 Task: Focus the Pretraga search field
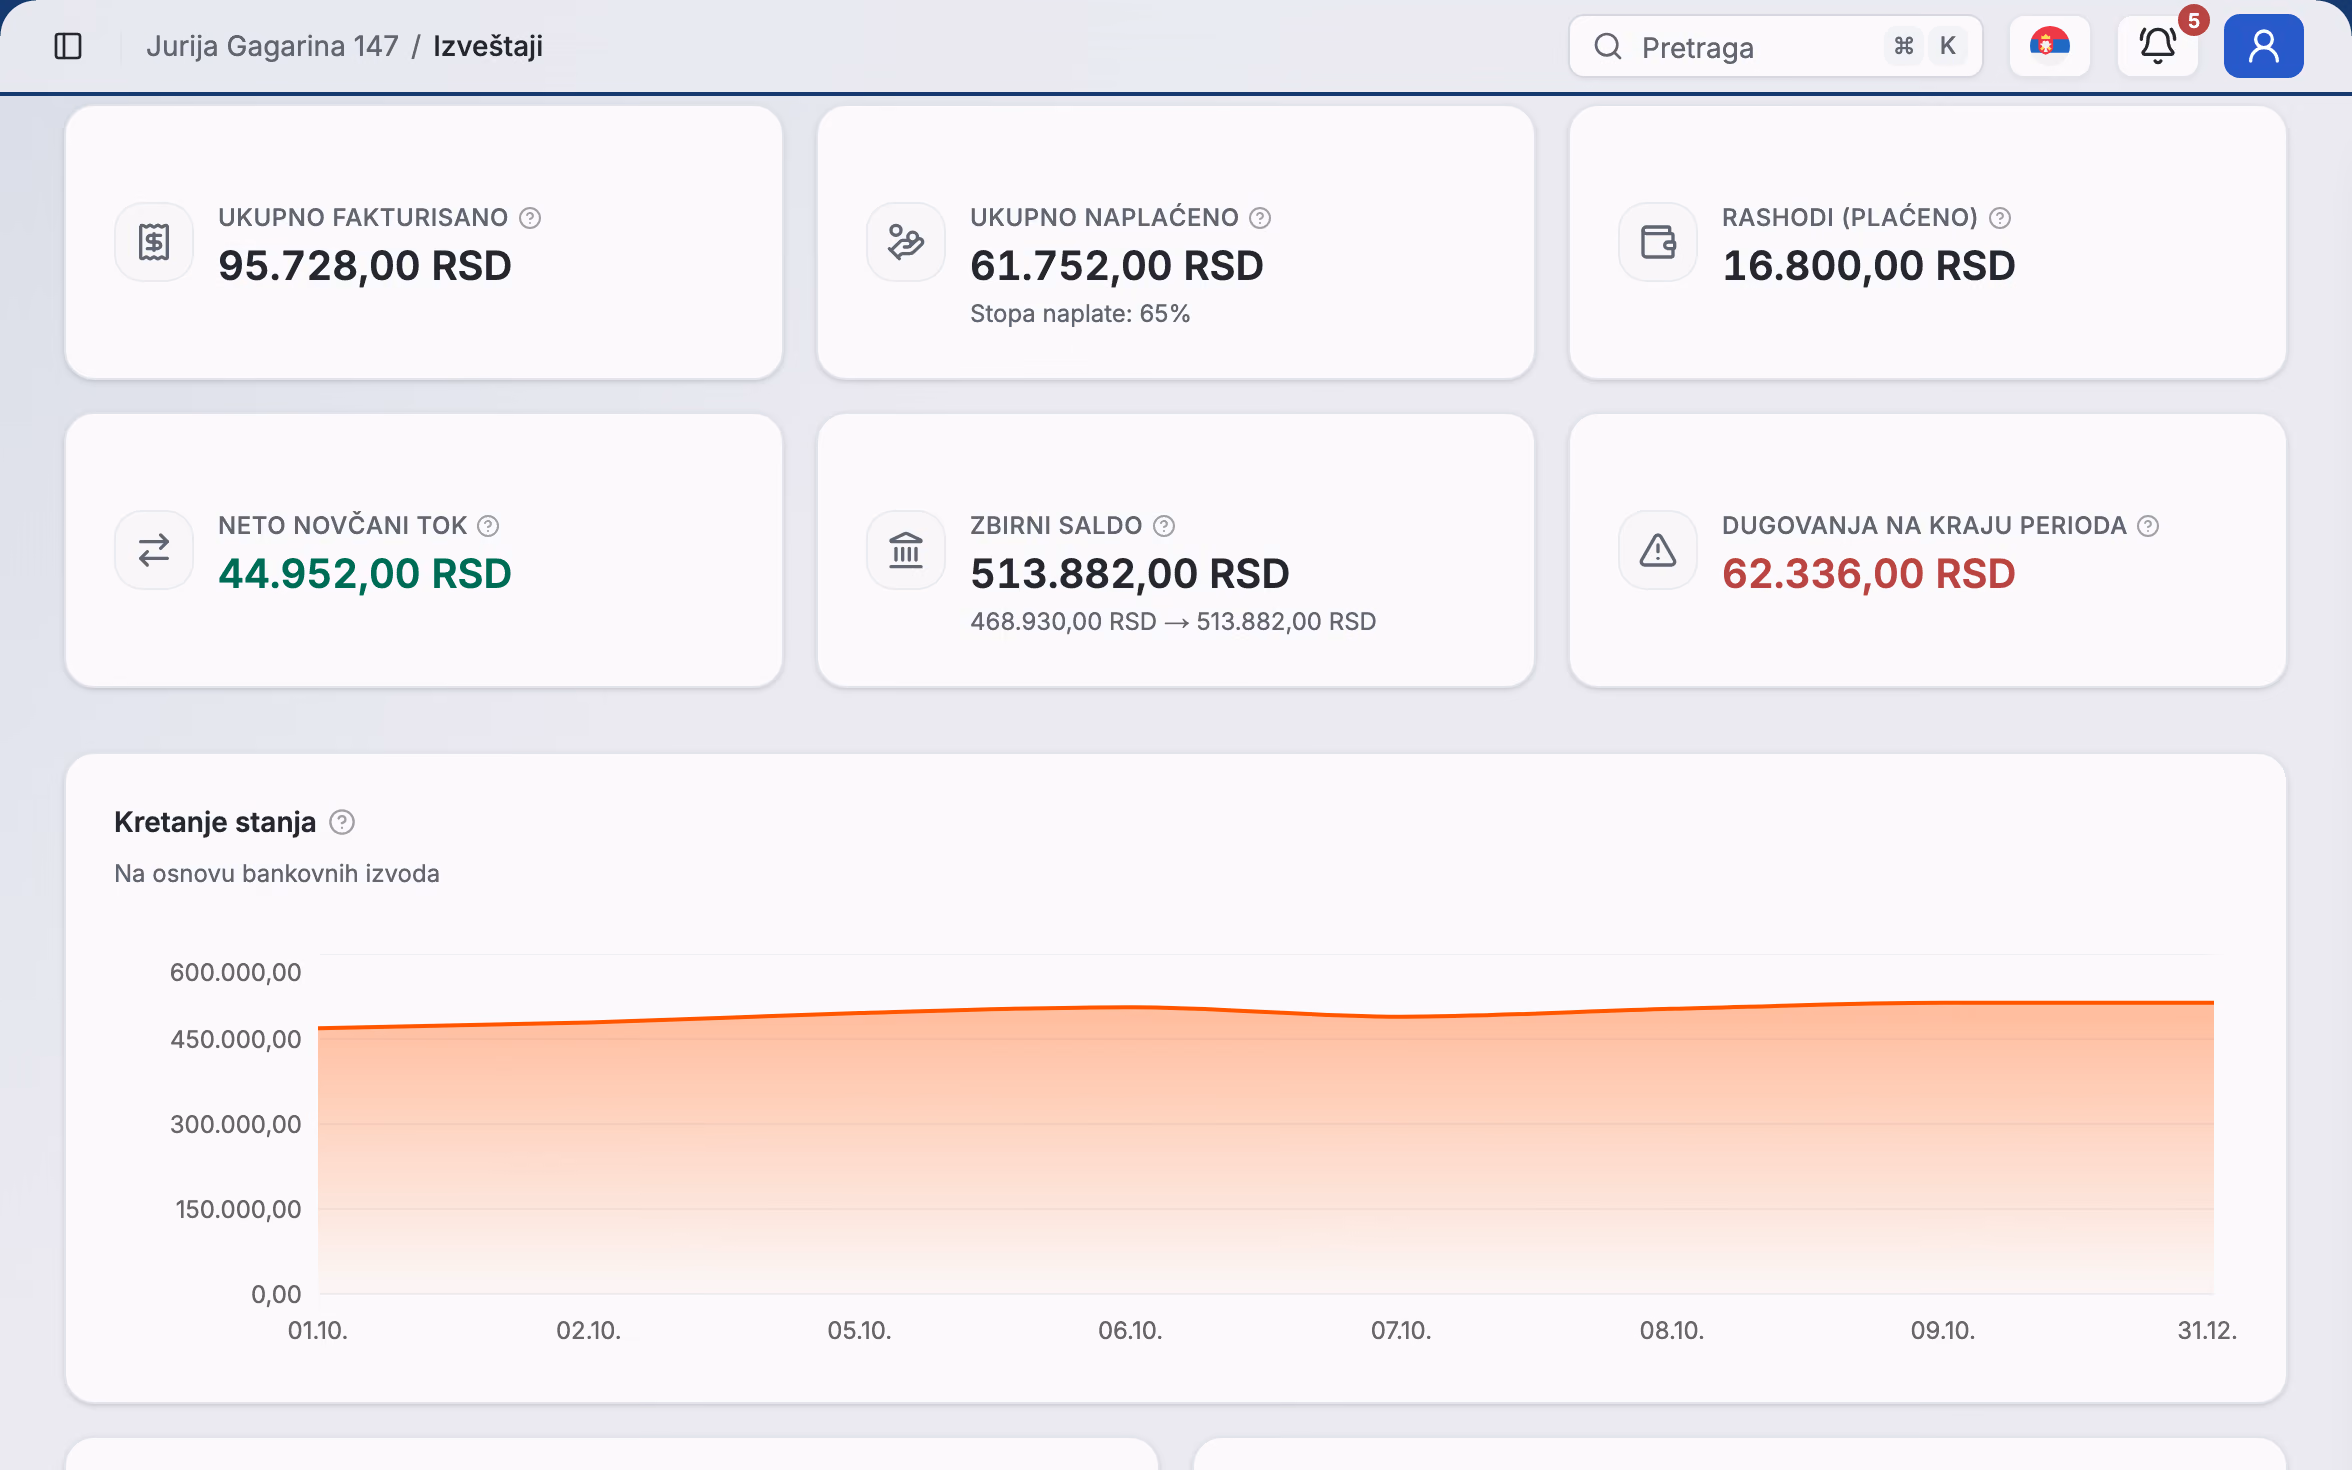(x=1775, y=46)
